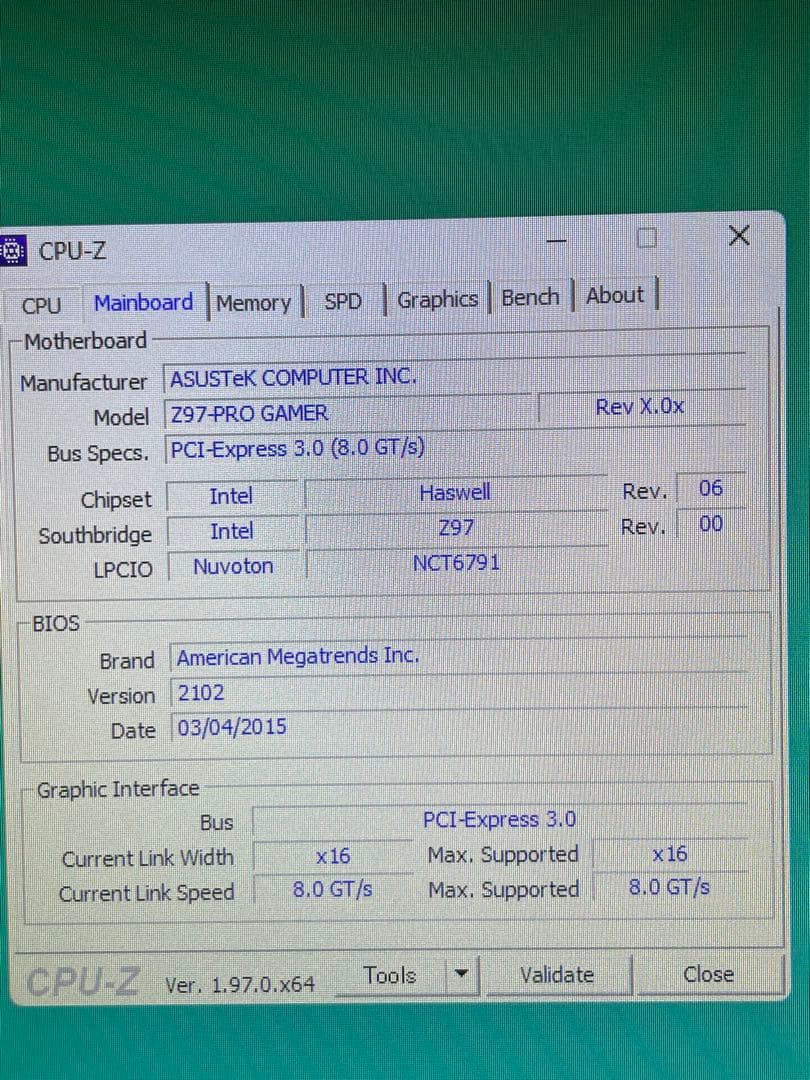Click the Tools button
Image resolution: width=810 pixels, height=1080 pixels.
click(x=390, y=975)
